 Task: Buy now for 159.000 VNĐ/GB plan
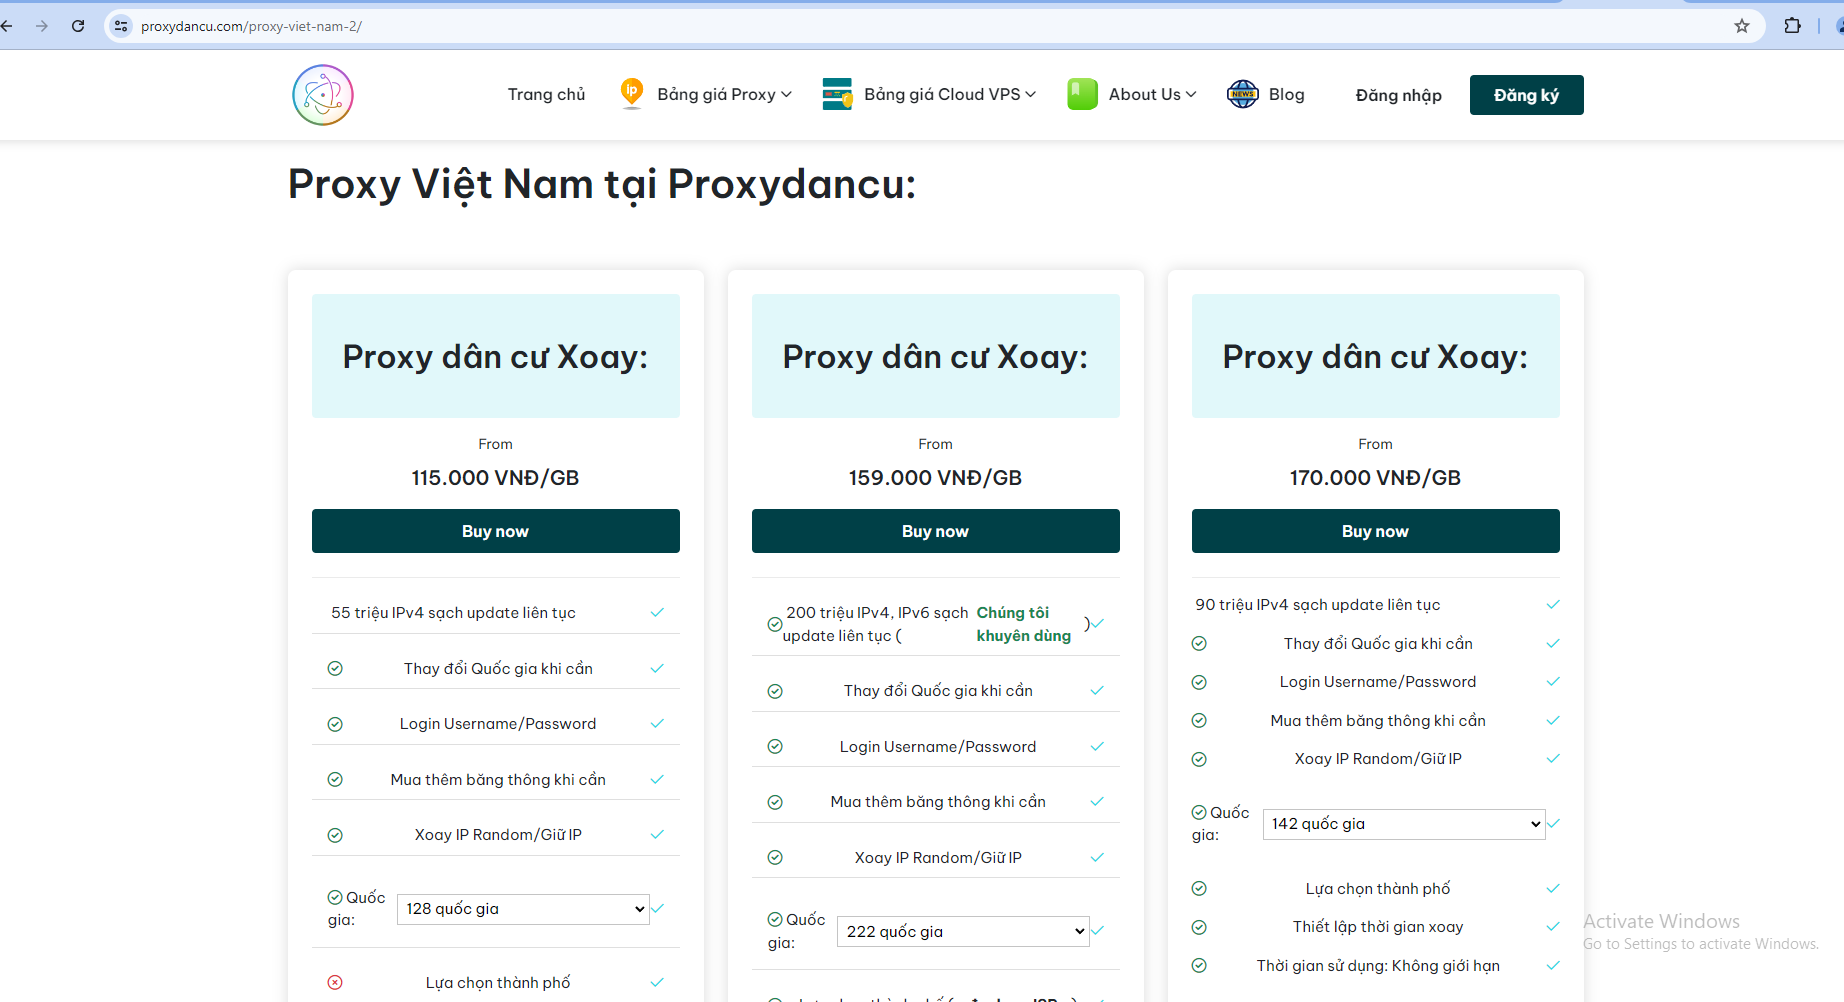(x=936, y=531)
